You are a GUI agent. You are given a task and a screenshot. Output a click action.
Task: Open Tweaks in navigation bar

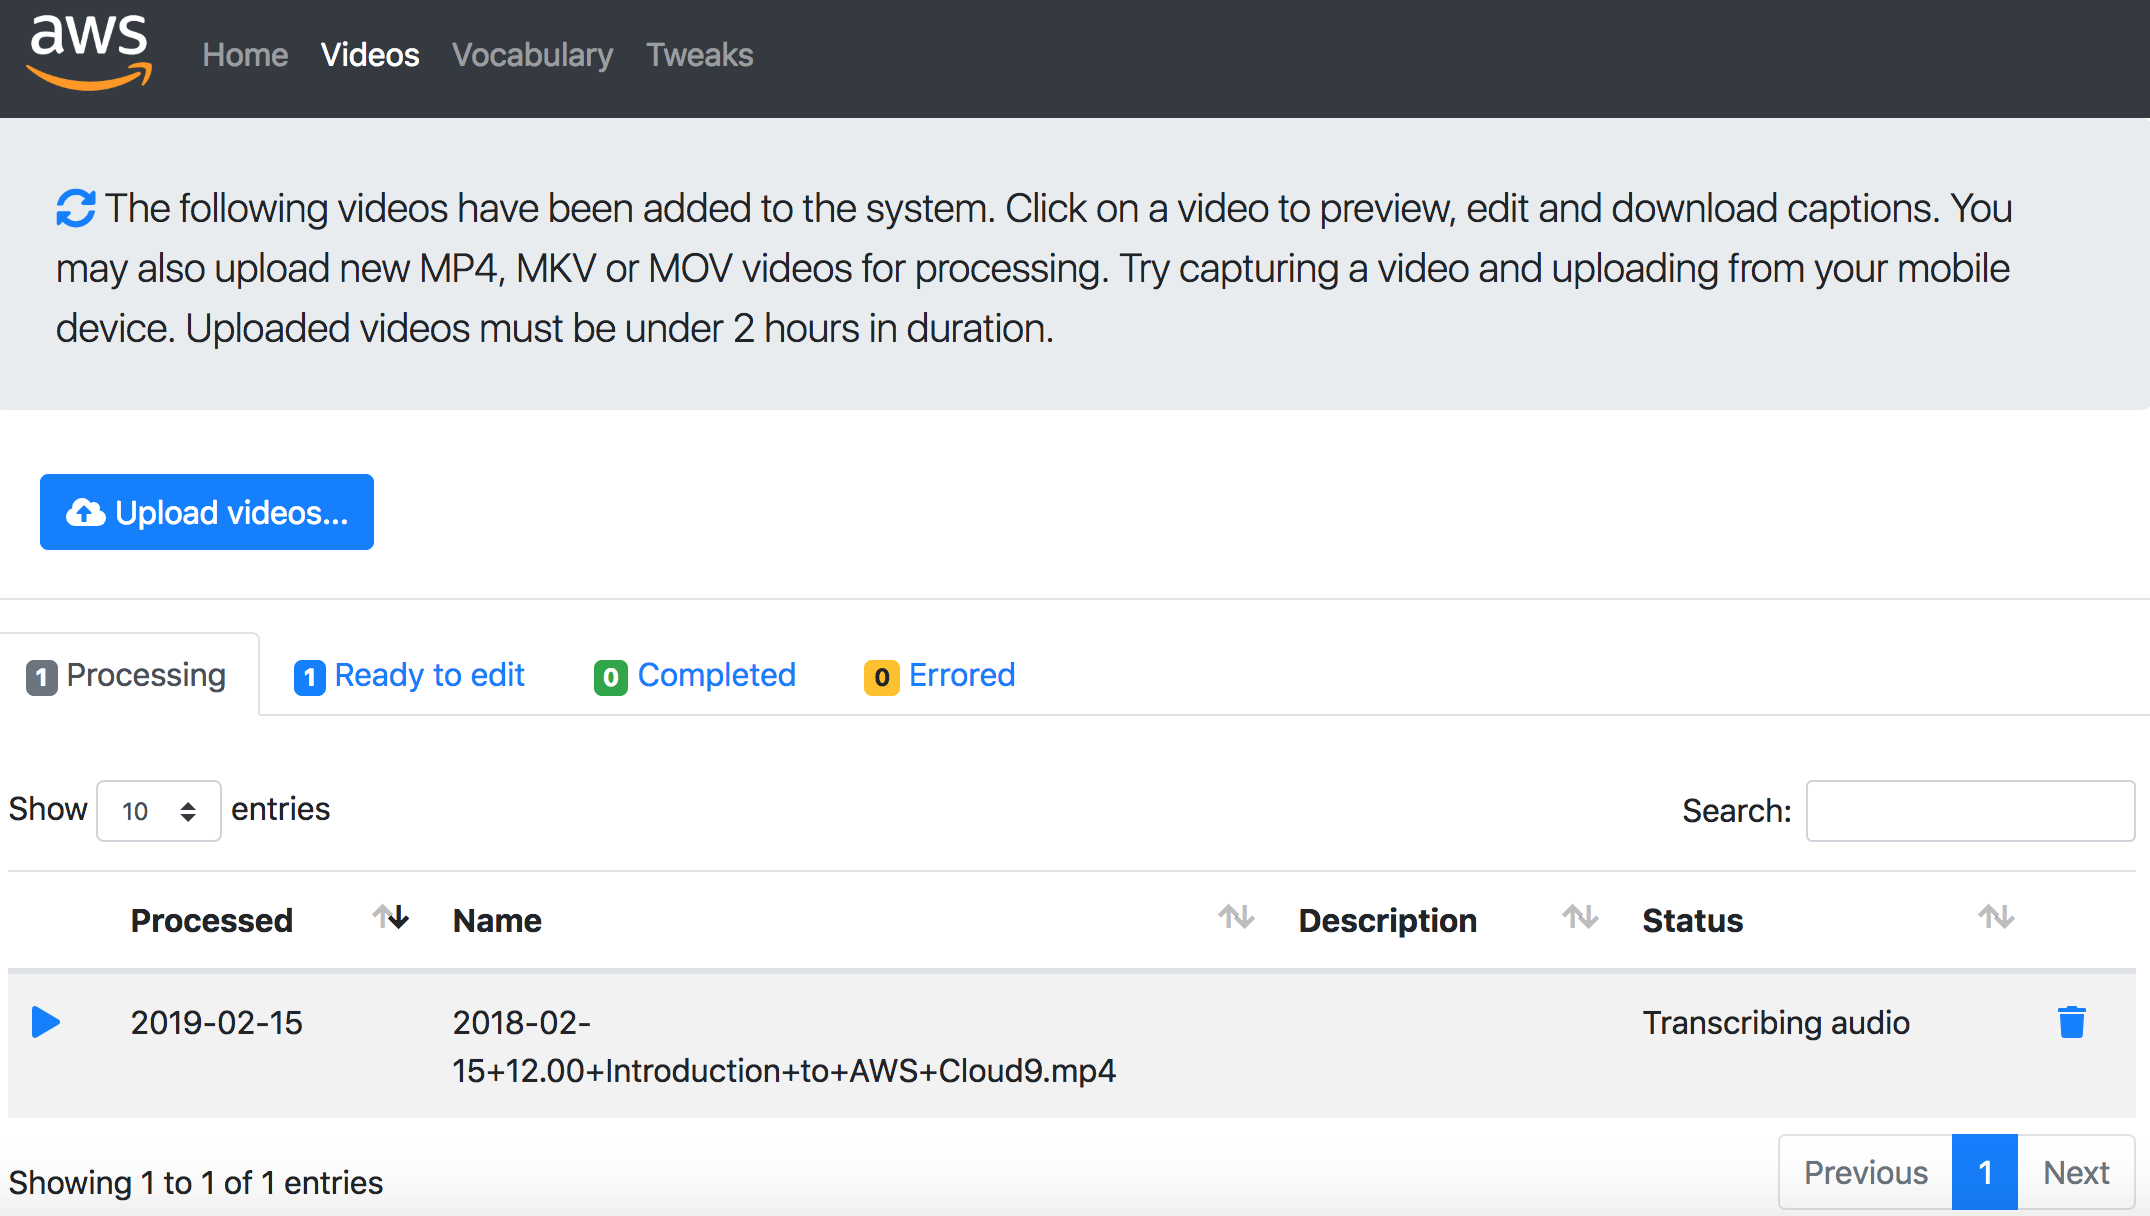coord(699,55)
